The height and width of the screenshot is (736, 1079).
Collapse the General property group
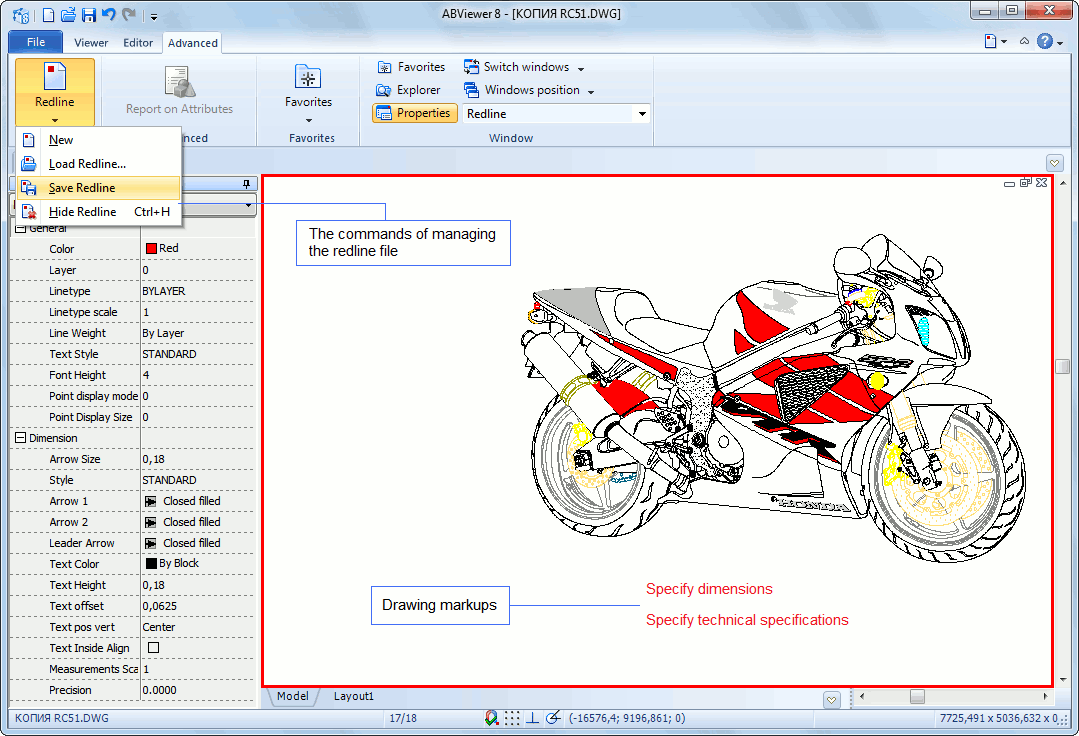(x=21, y=228)
